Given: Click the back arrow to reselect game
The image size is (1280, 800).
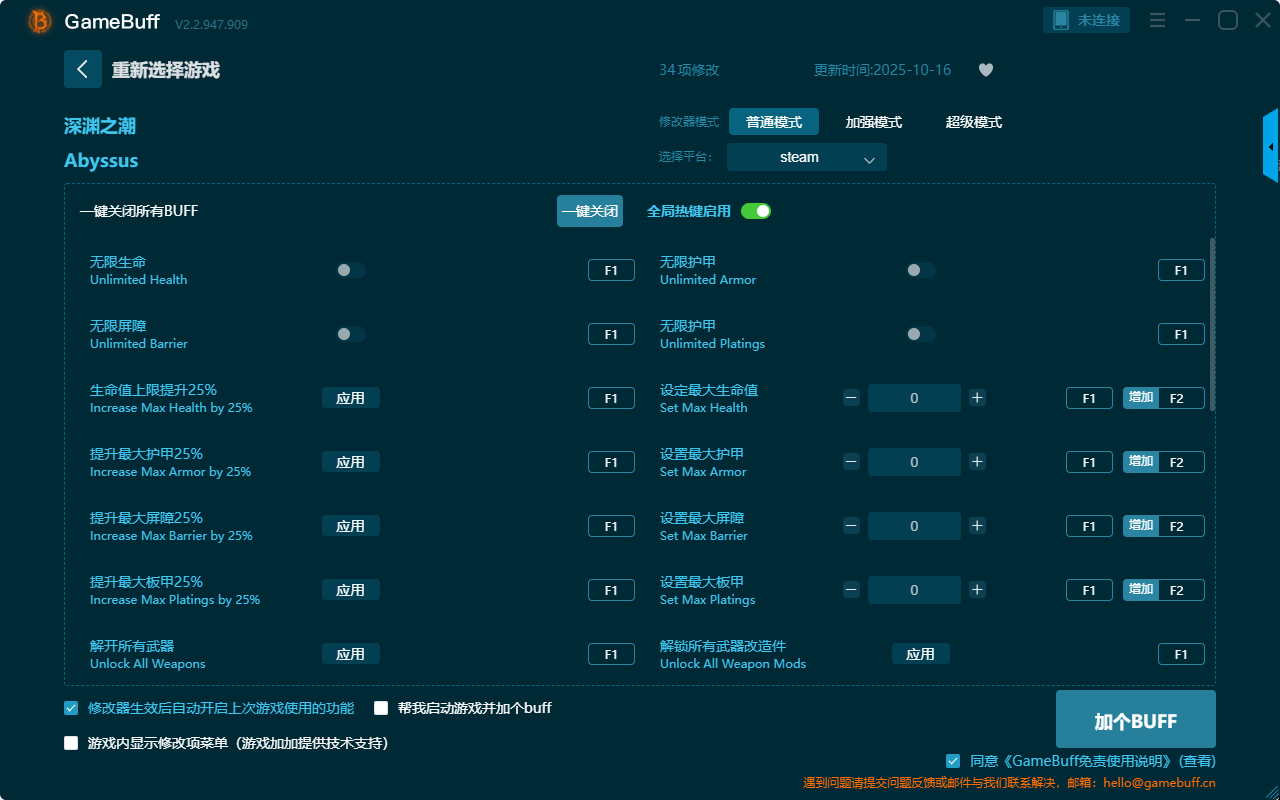Looking at the screenshot, I should tap(83, 69).
